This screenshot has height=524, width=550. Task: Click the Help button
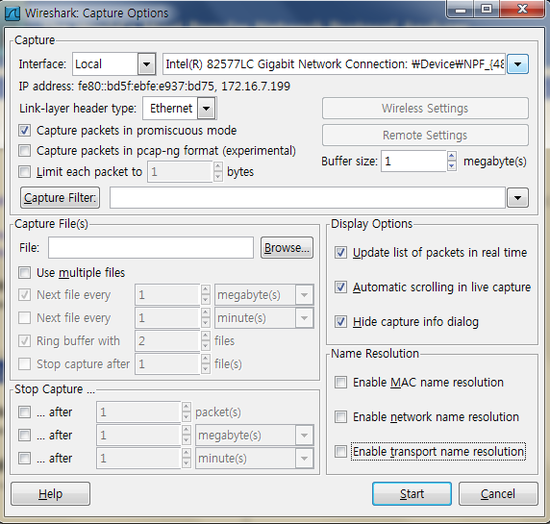(x=51, y=494)
